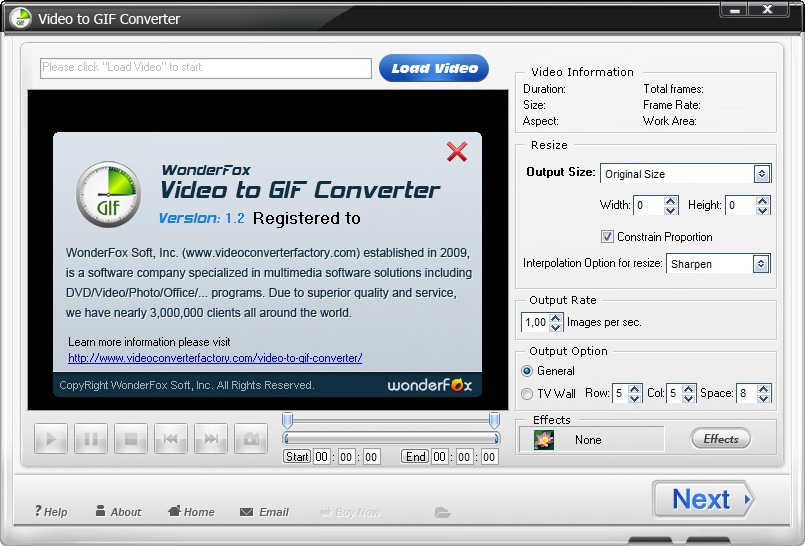Increase Space value with up arrow
805x546 pixels.
pyautogui.click(x=764, y=389)
